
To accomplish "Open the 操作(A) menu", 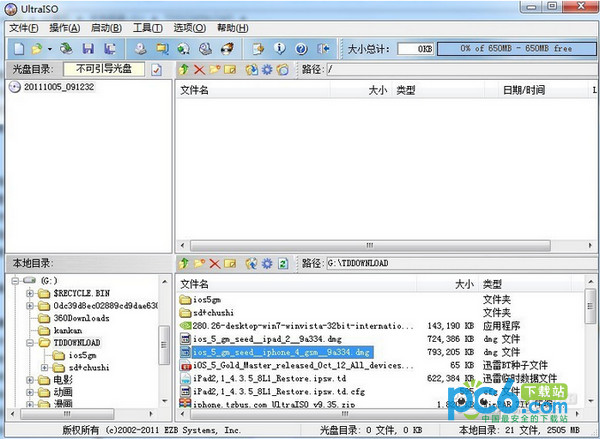I will point(65,28).
